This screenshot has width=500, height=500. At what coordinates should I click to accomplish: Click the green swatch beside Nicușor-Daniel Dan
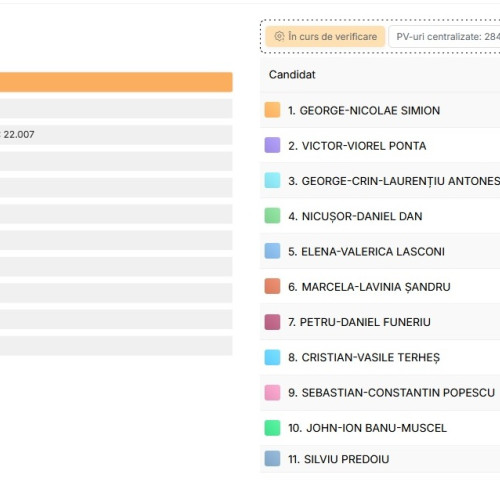tap(272, 216)
